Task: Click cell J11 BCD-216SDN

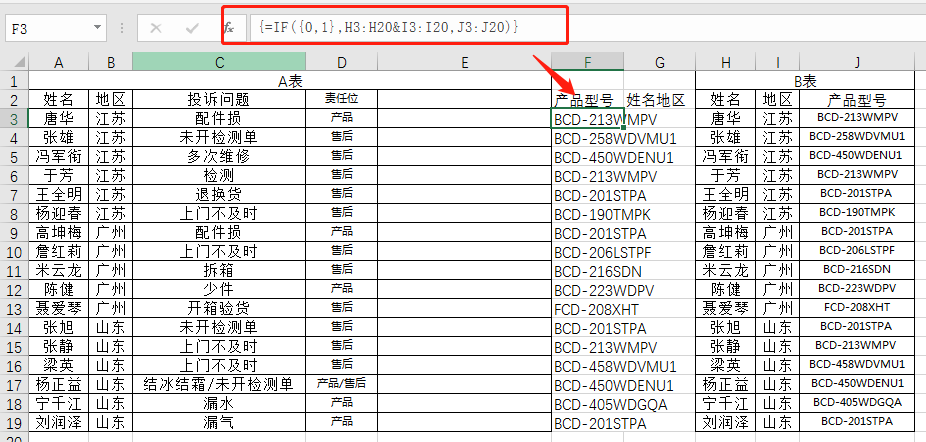Action: 857,271
